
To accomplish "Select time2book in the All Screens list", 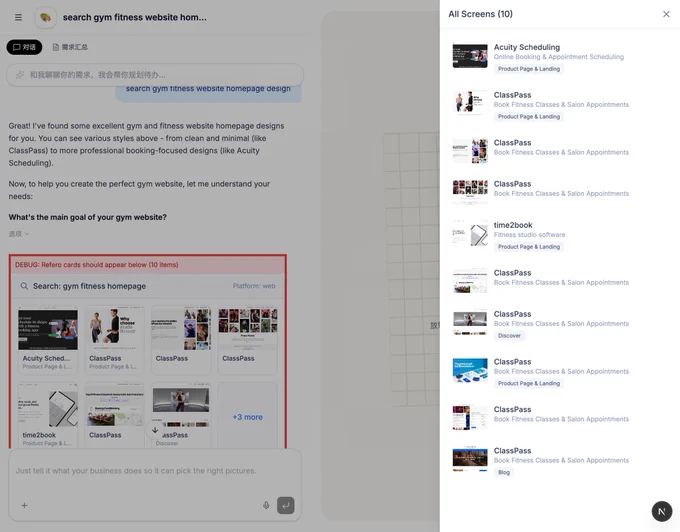I will (x=559, y=235).
